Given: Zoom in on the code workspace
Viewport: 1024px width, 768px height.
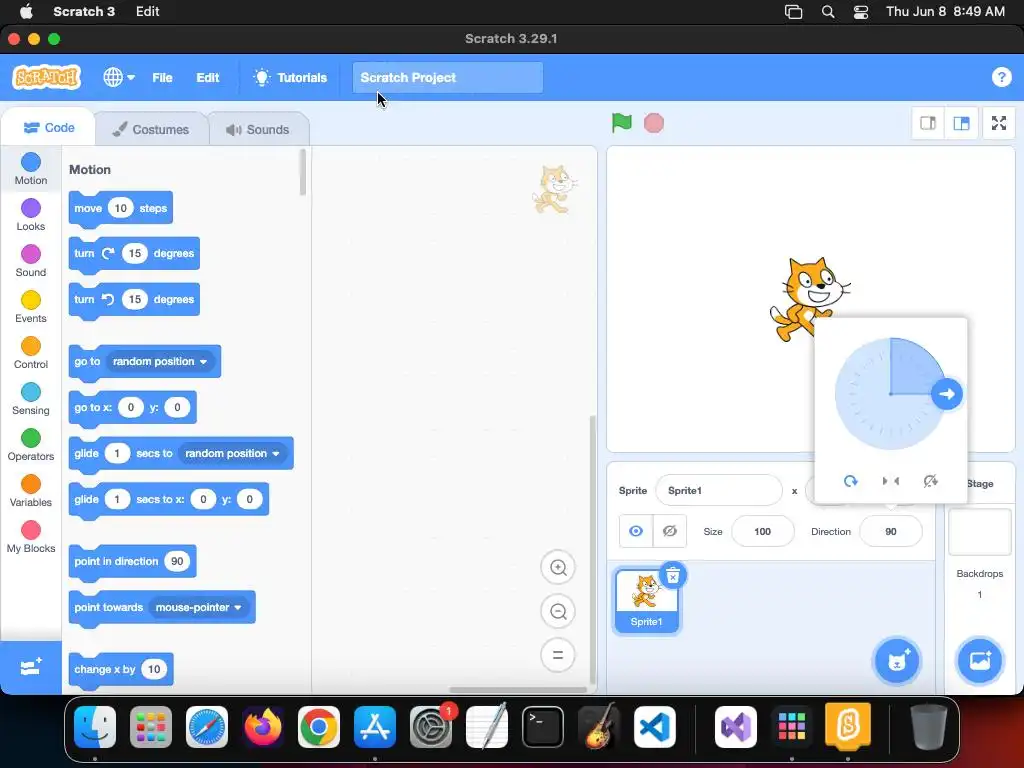Looking at the screenshot, I should (x=558, y=568).
